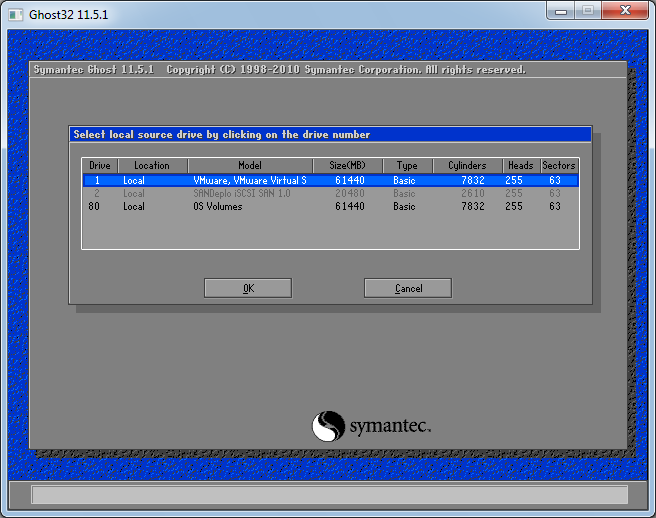Click the Local location in the VMware row
The height and width of the screenshot is (518, 656).
[133, 180]
